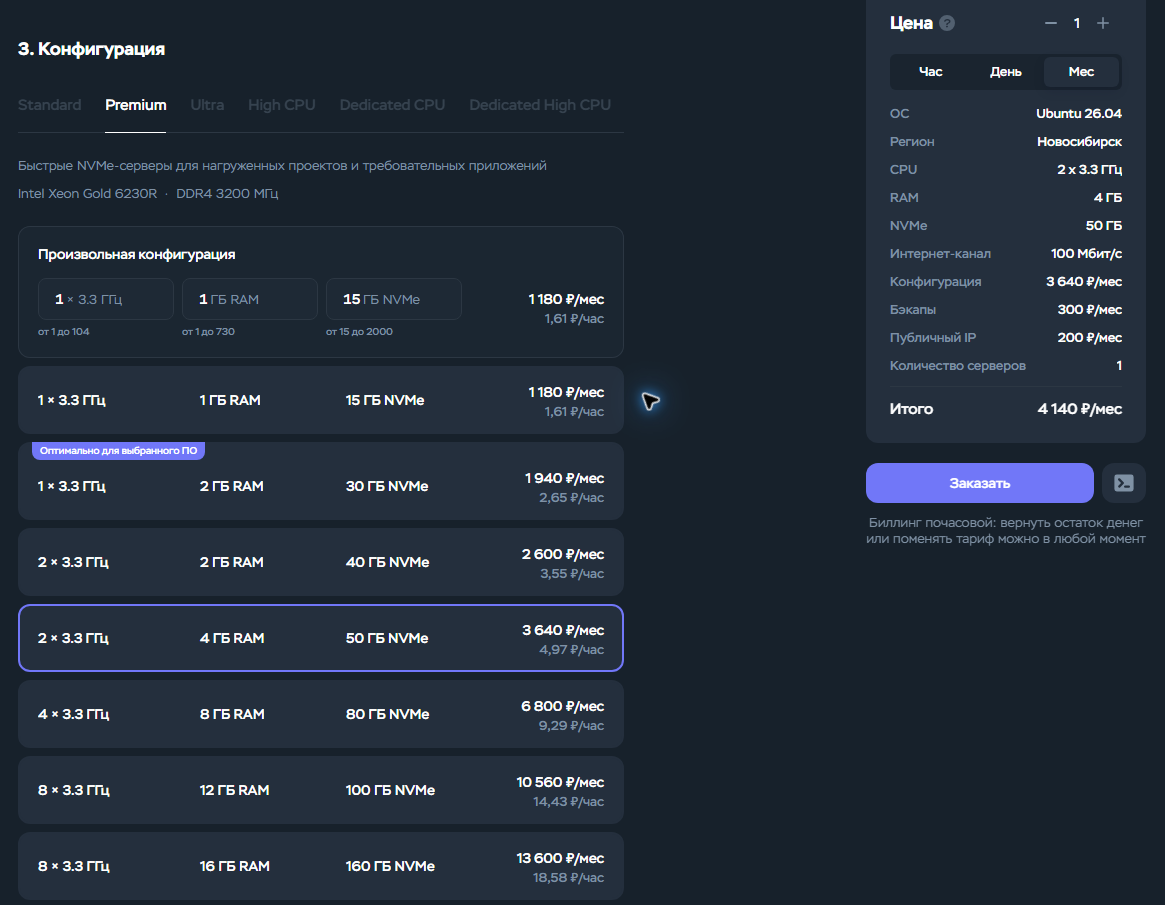Choose the 10 560 ₽/мес plan
Screen dimensions: 1165x905
(321, 790)
